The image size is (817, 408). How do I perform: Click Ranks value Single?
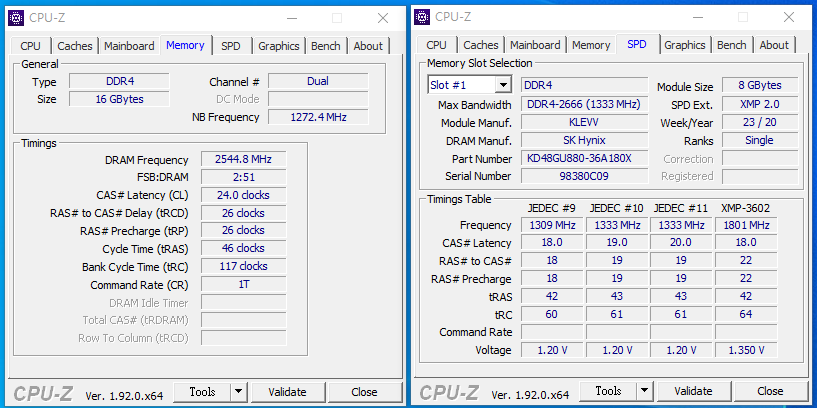pyautogui.click(x=760, y=140)
